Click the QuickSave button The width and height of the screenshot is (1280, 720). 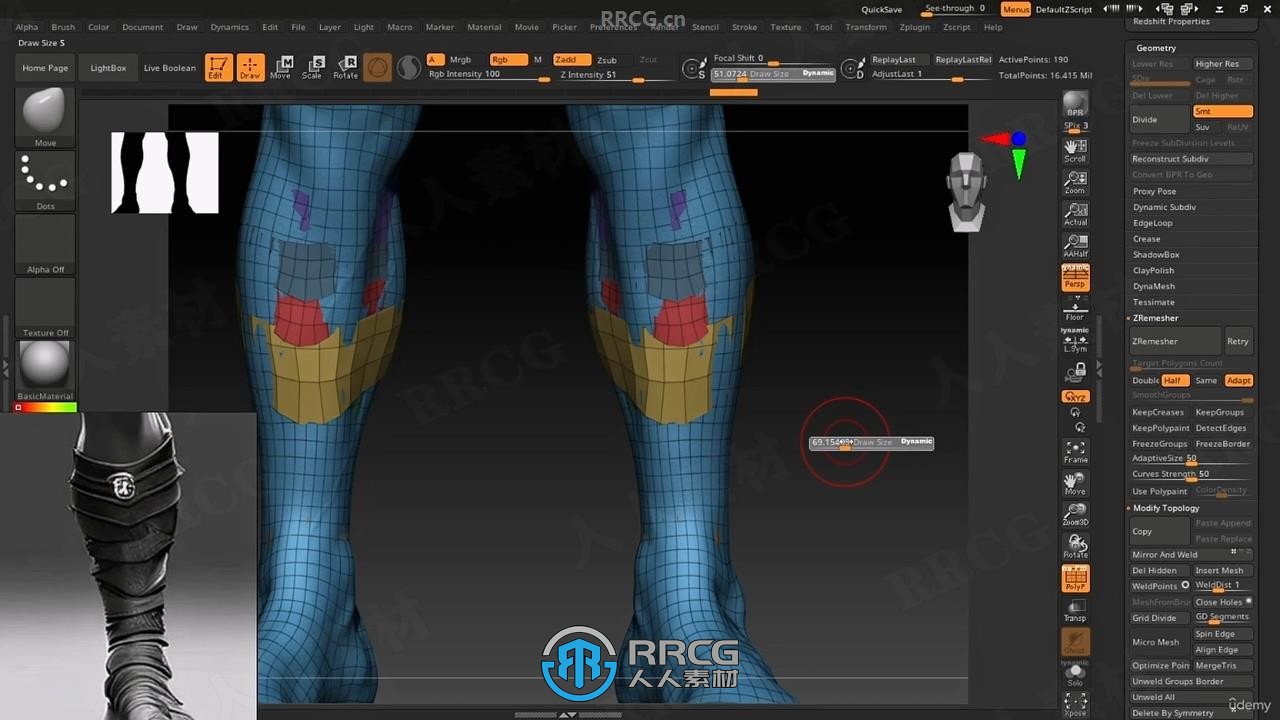tap(882, 9)
